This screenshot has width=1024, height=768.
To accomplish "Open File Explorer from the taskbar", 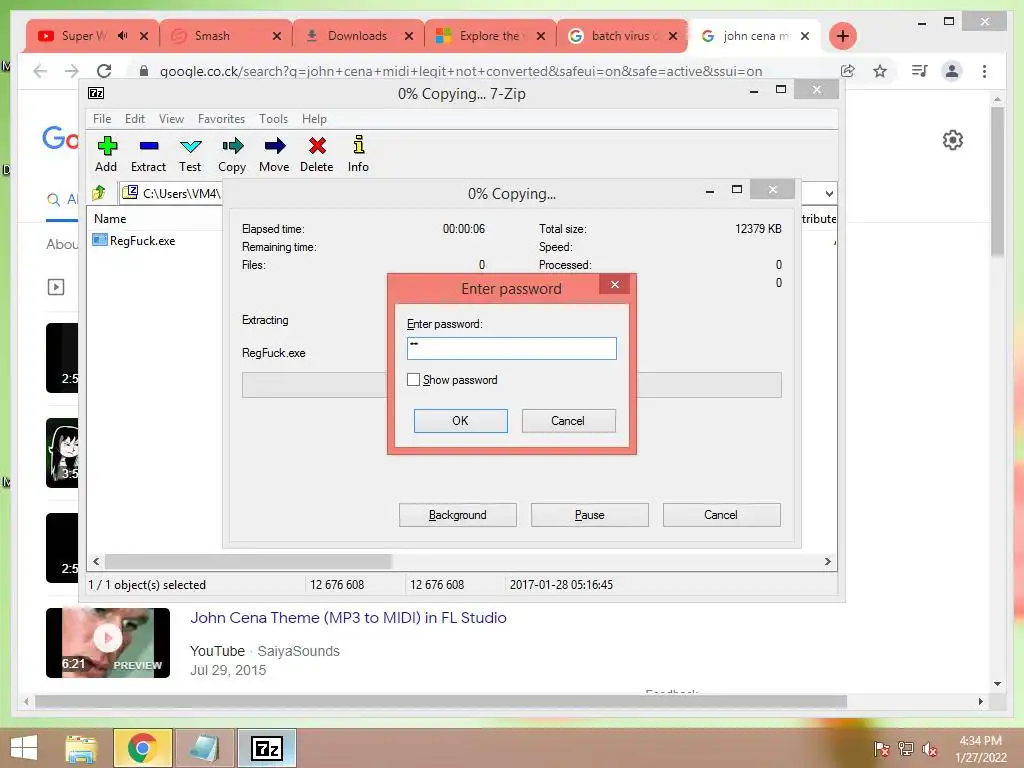I will [x=81, y=748].
